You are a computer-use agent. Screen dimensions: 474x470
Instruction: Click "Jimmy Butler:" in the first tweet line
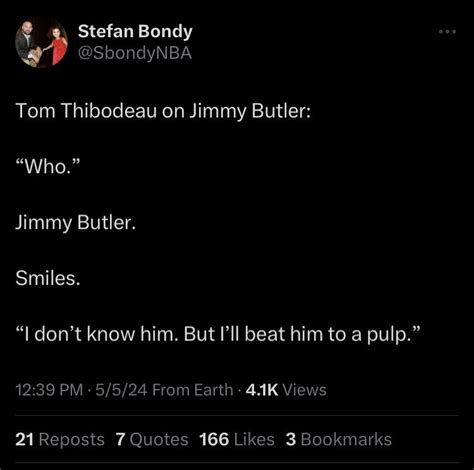pos(250,111)
